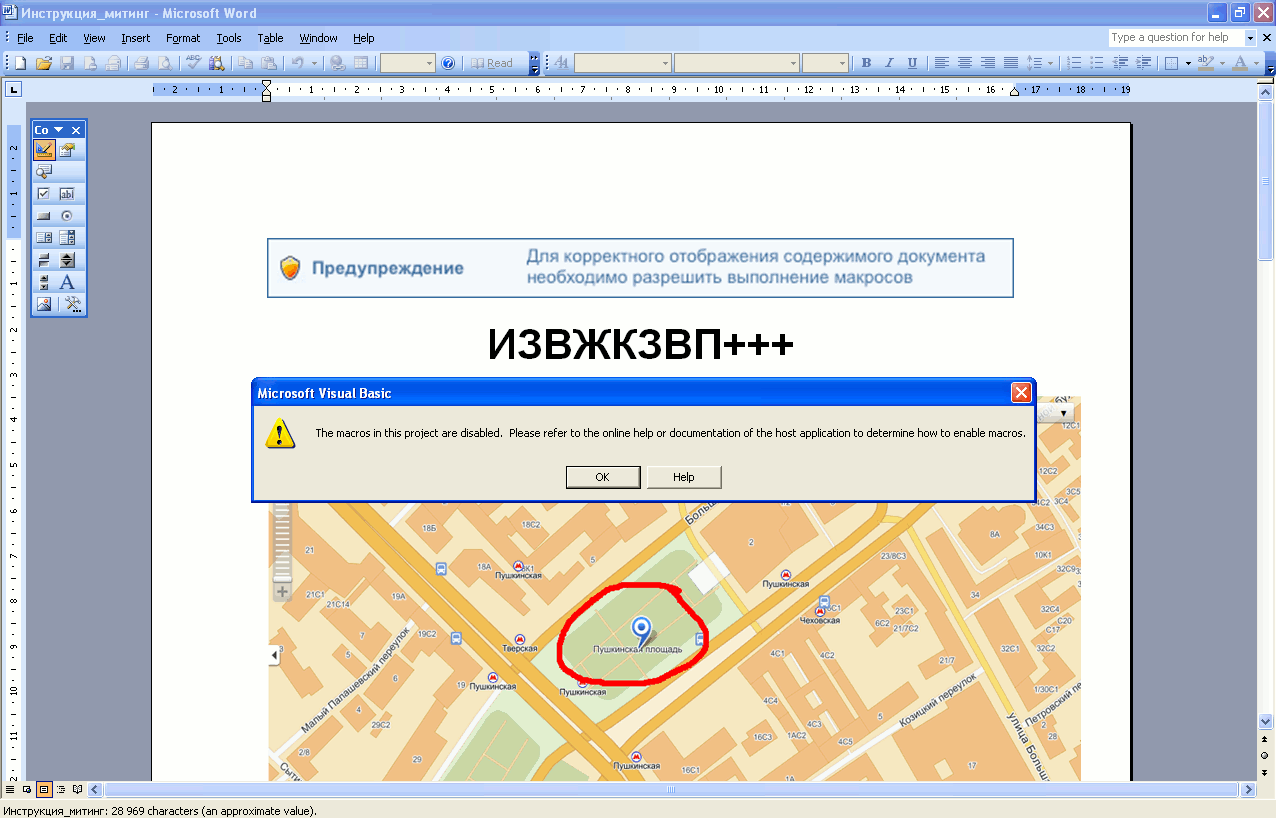
Task: Click the map zoom slider track
Action: coord(282,540)
